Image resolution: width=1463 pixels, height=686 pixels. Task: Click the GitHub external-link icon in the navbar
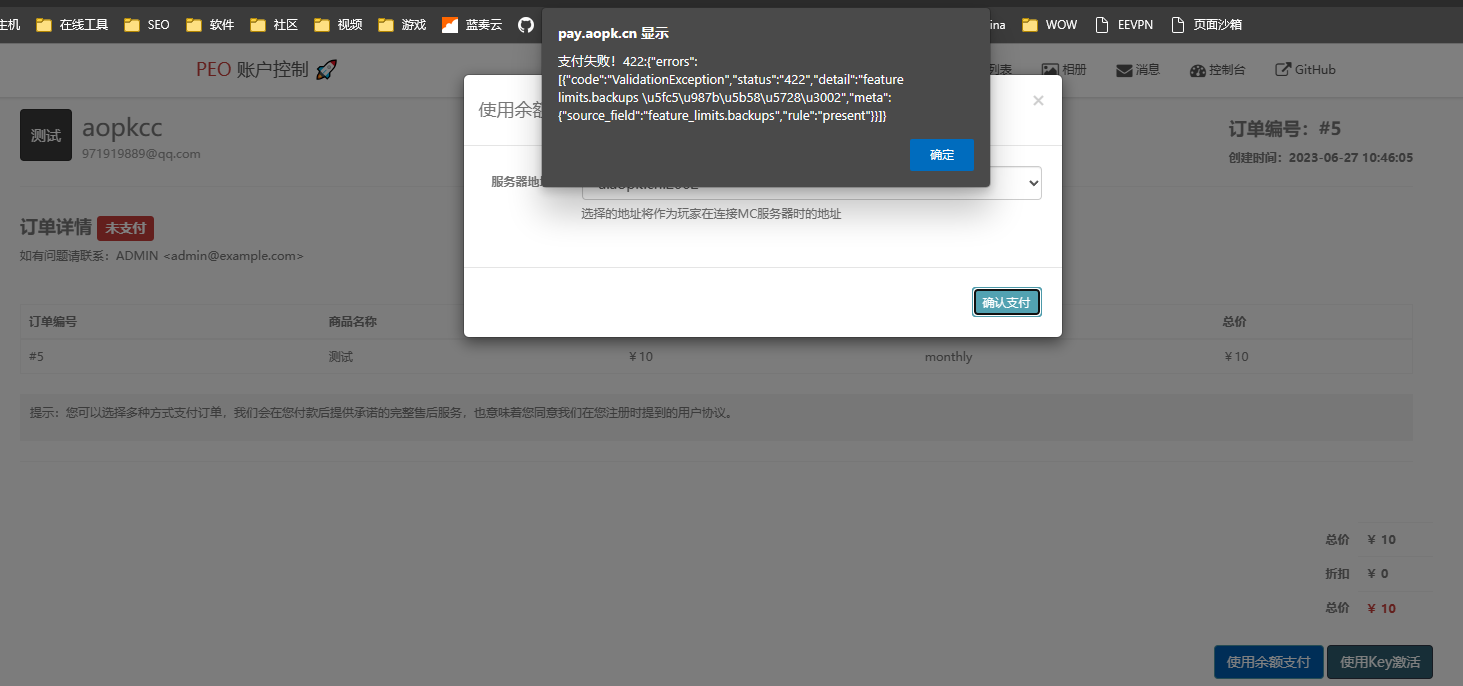[1283, 68]
